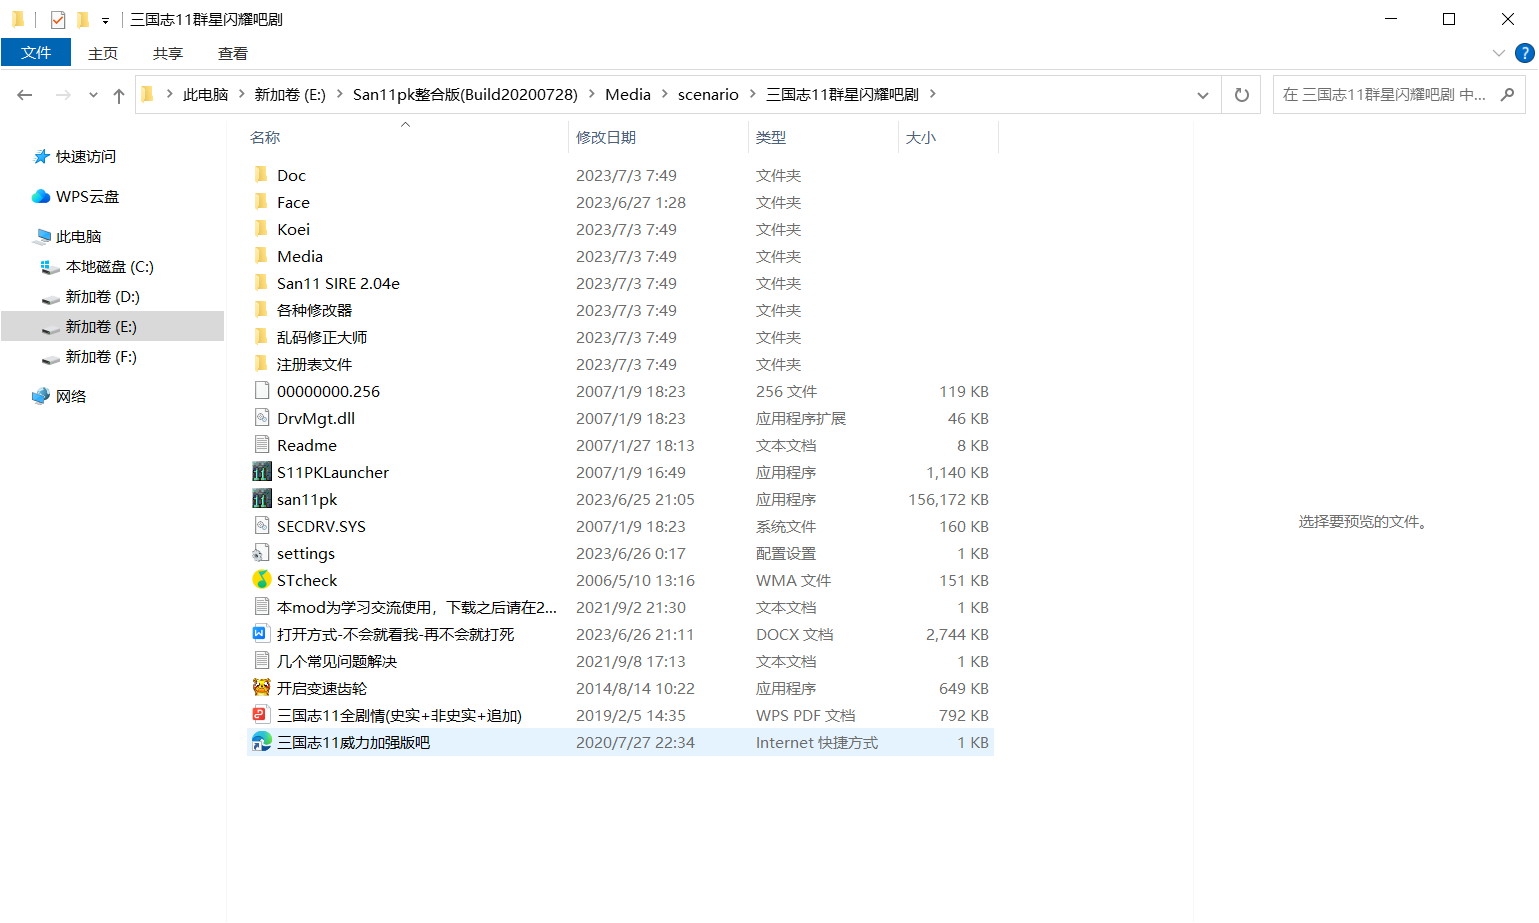Select 快速访问 in navigation pane
This screenshot has width=1539, height=923.
click(x=86, y=157)
